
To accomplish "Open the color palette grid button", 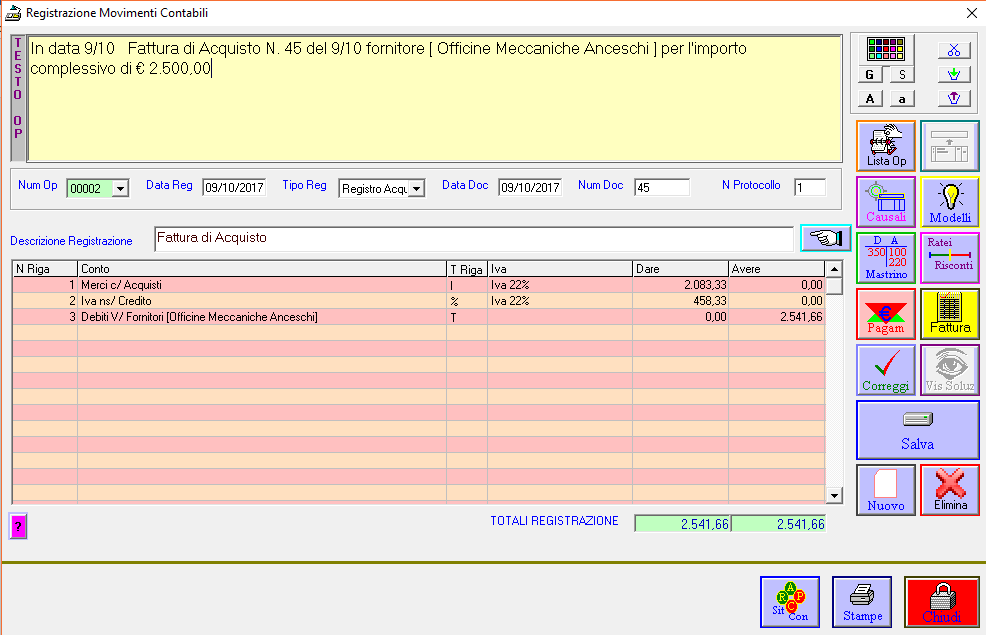I will (885, 49).
